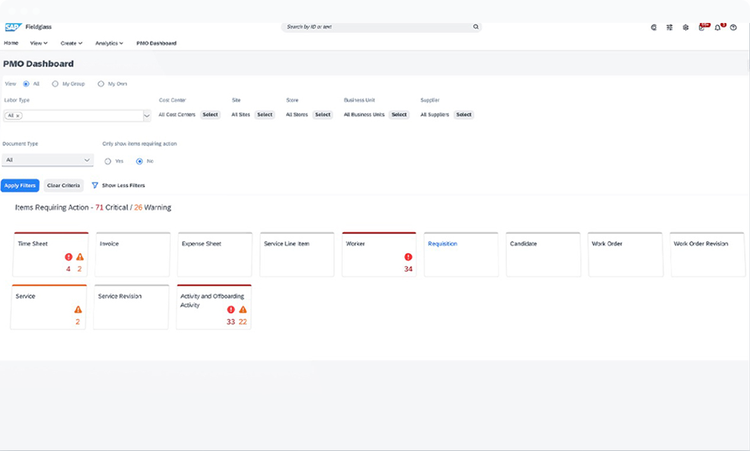
Task: Select the My Own view radio button
Action: click(x=100, y=84)
